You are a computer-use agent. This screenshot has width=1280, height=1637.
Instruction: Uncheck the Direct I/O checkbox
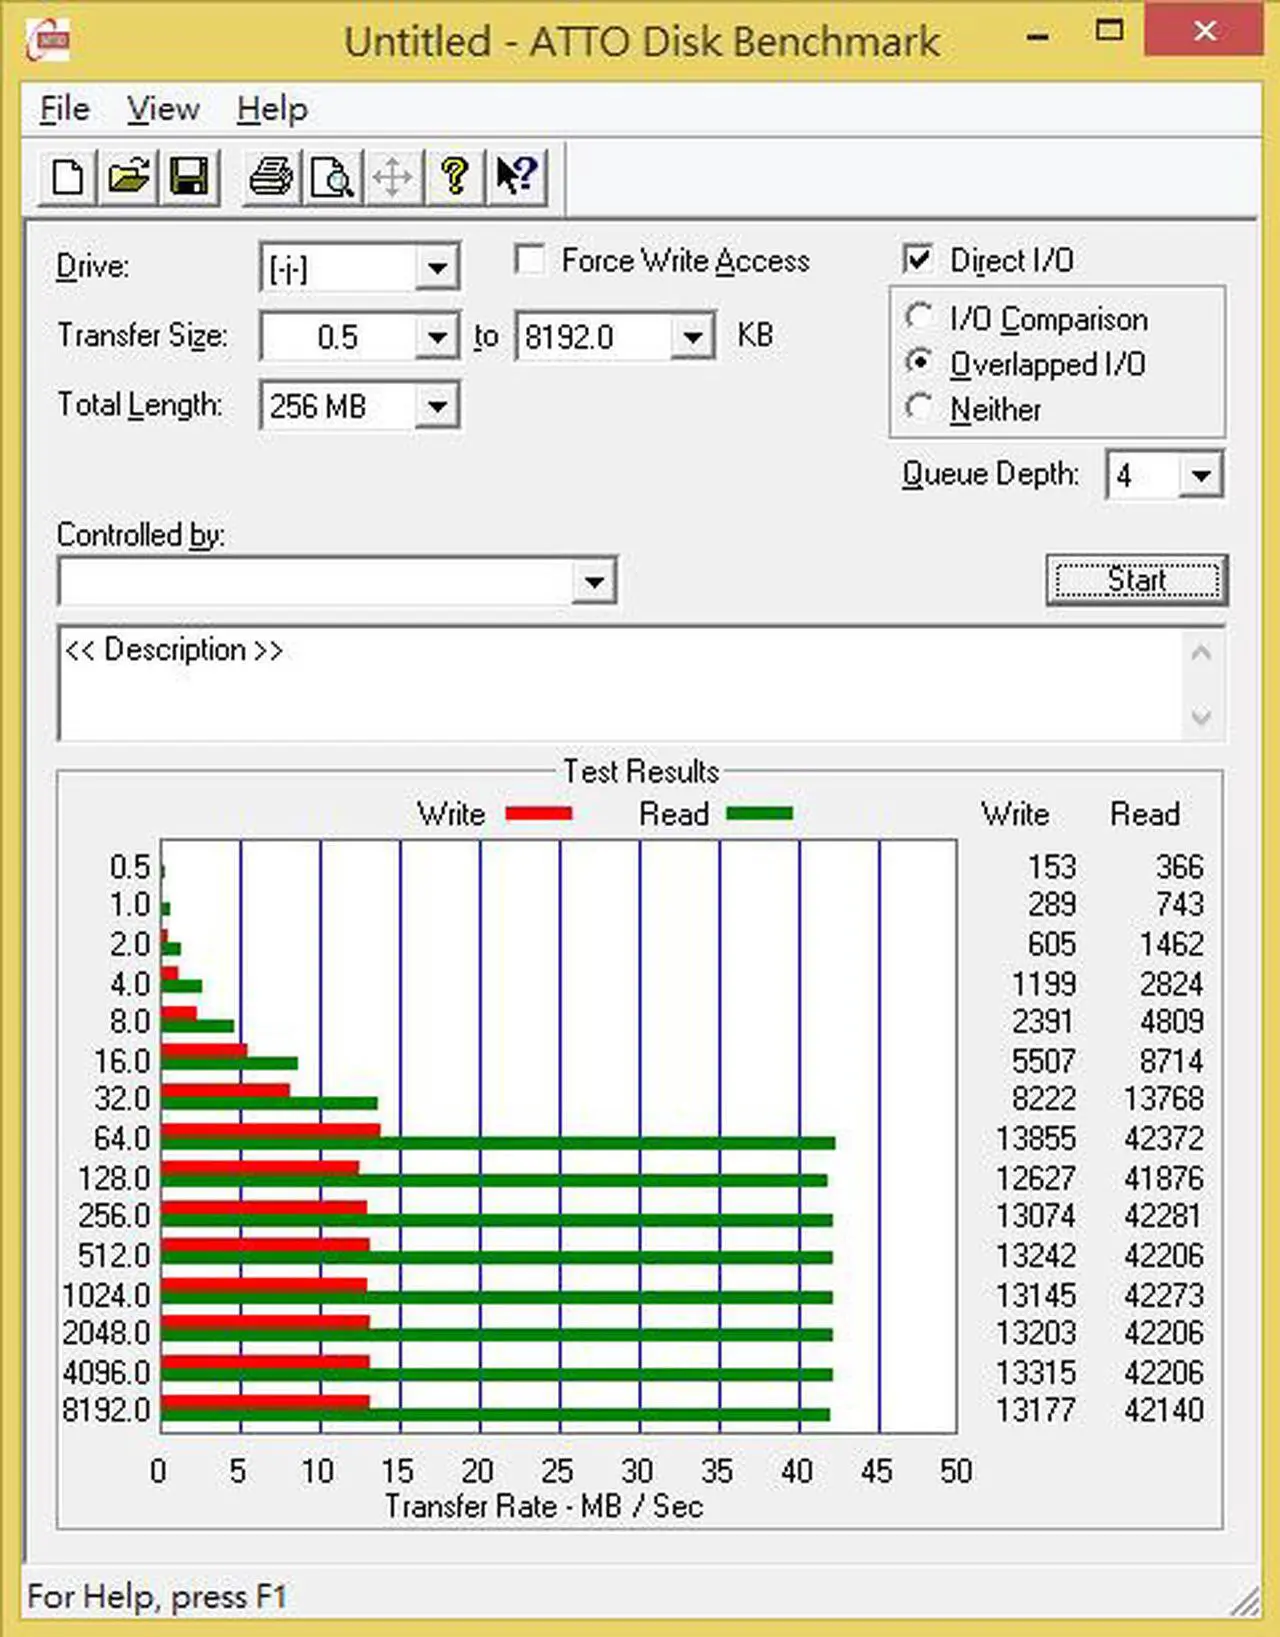pos(918,259)
